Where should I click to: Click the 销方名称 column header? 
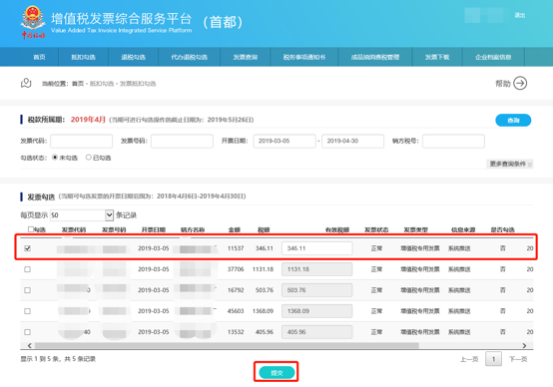click(193, 230)
